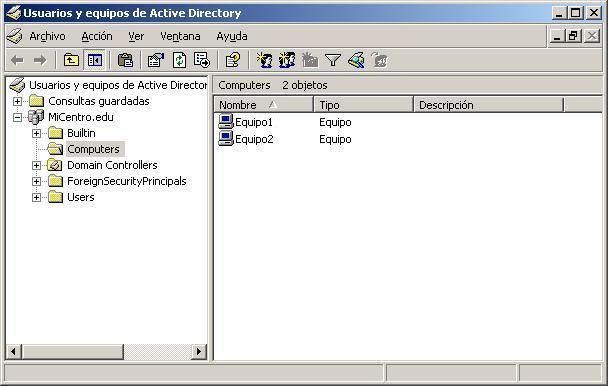Refresh the view with green arrows icon
The image size is (608, 386).
[179, 60]
